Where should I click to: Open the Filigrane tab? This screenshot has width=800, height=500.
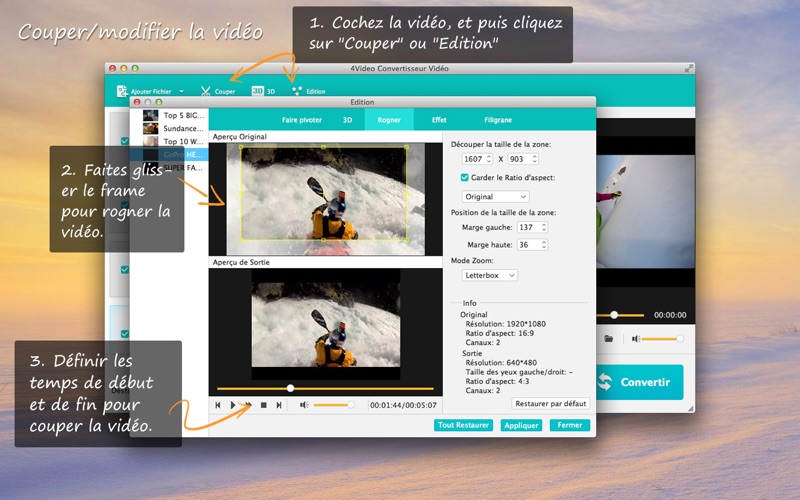tap(498, 120)
